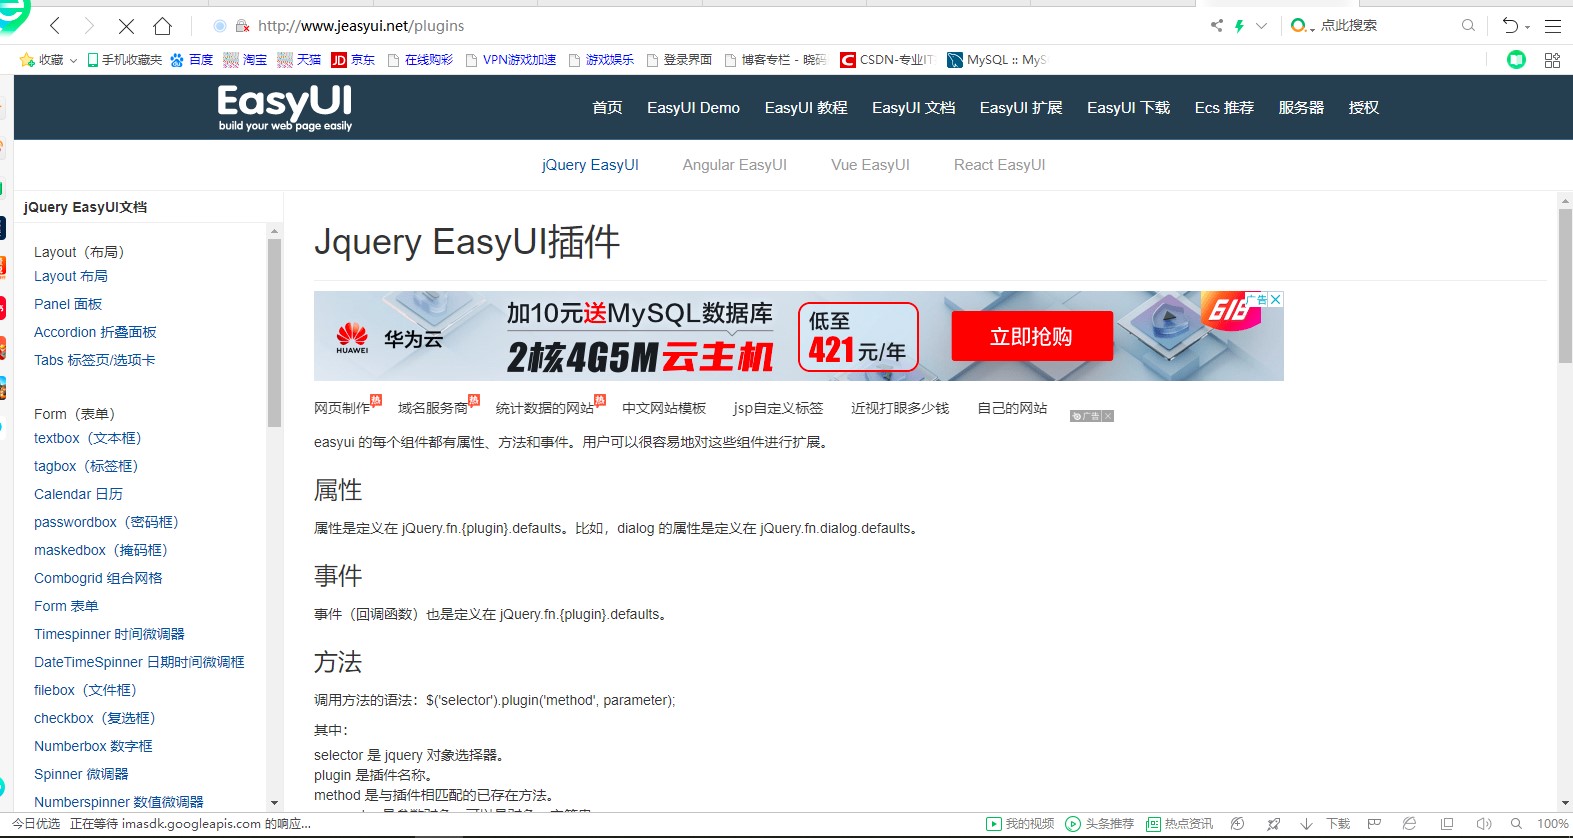Open EasyUI 教程 menu item
Screen dimensions: 1573x838
806,108
